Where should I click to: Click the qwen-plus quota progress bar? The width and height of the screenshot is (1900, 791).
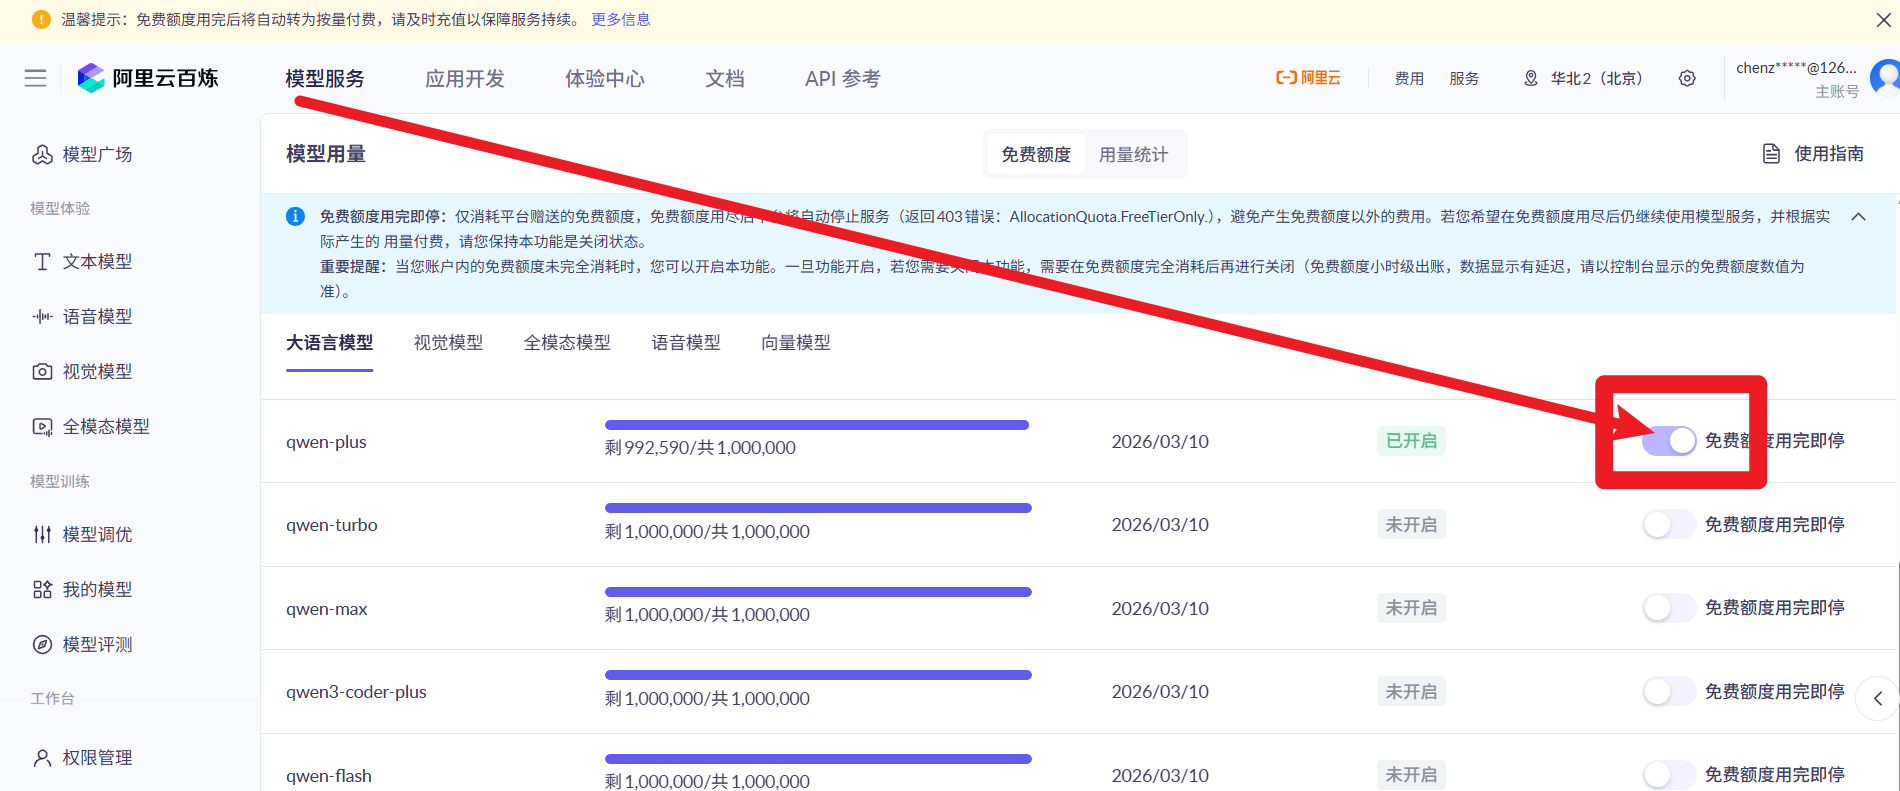pyautogui.click(x=817, y=425)
